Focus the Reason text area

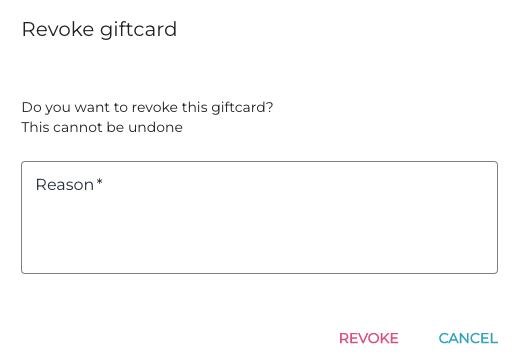[259, 217]
